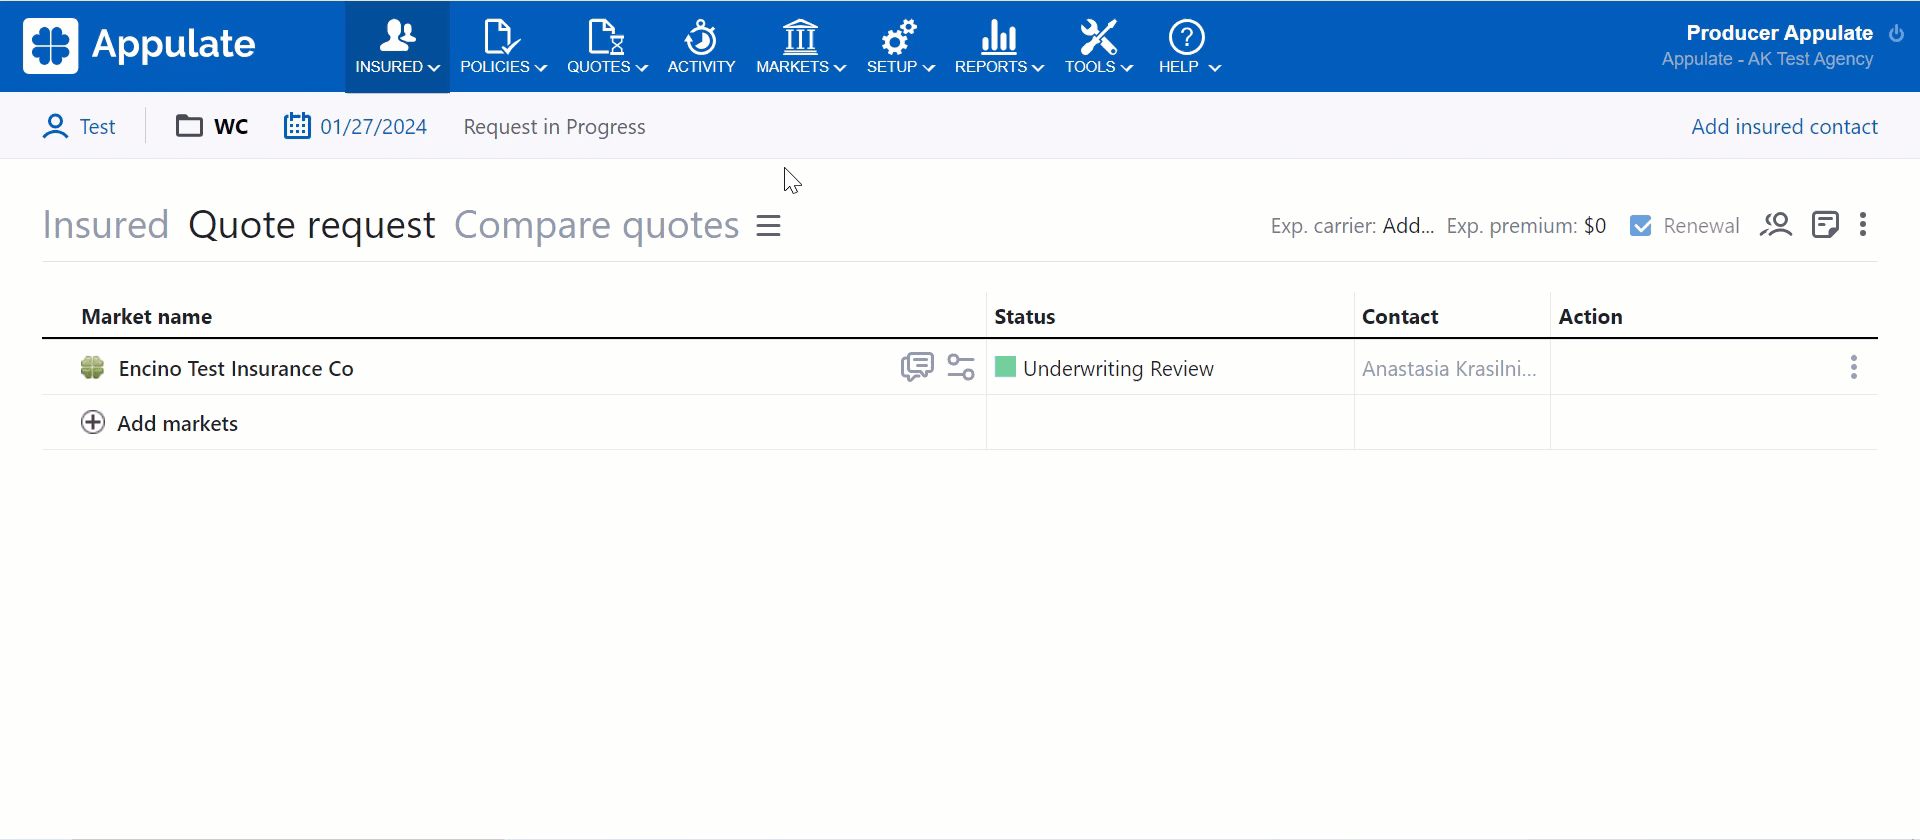Click the calendar icon beside 01/27/2024
1920x840 pixels.
click(x=297, y=126)
